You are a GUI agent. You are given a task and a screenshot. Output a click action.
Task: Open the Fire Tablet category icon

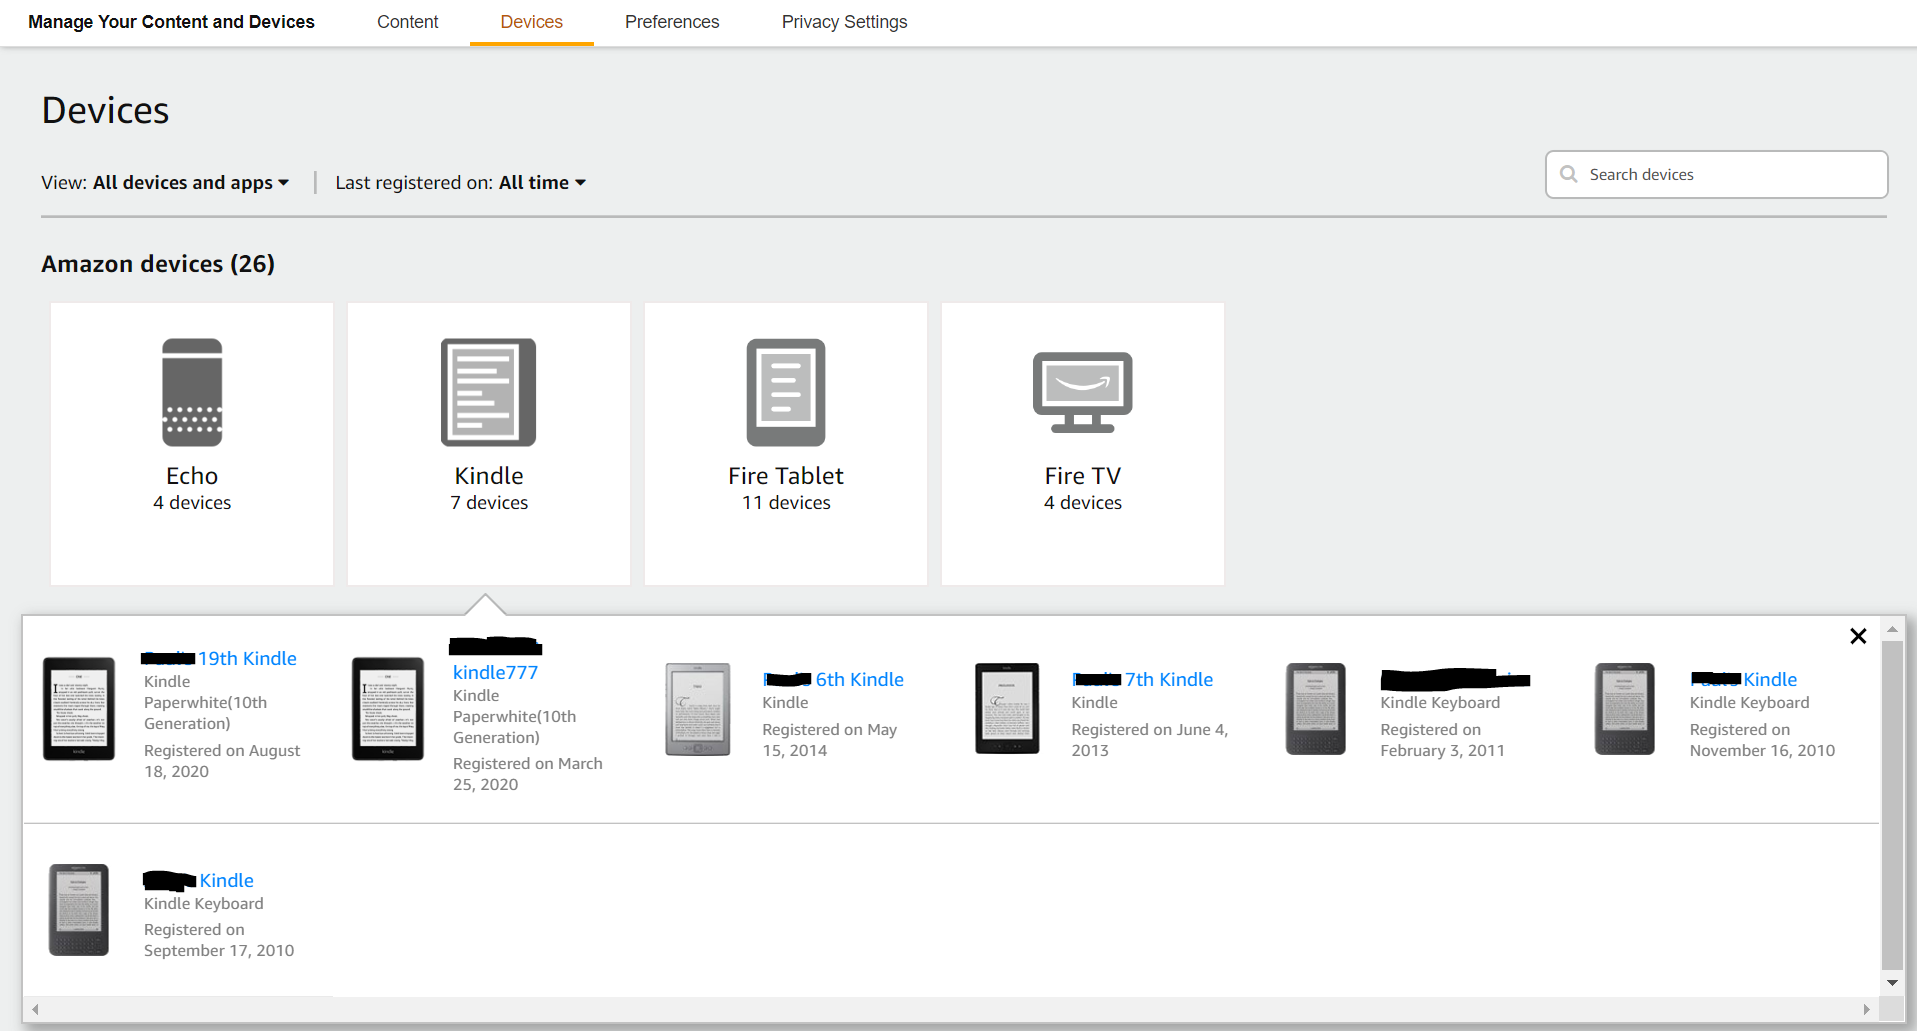point(785,392)
